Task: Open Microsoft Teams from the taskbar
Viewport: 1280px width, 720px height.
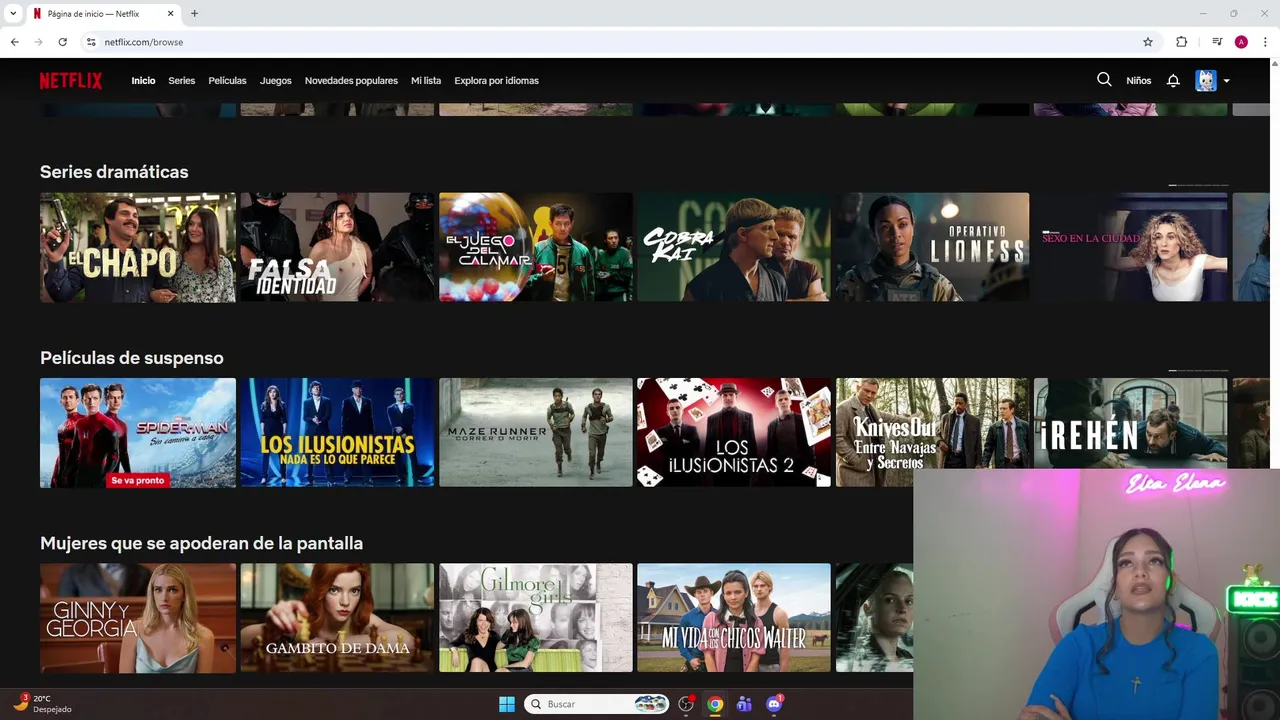Action: pos(744,704)
